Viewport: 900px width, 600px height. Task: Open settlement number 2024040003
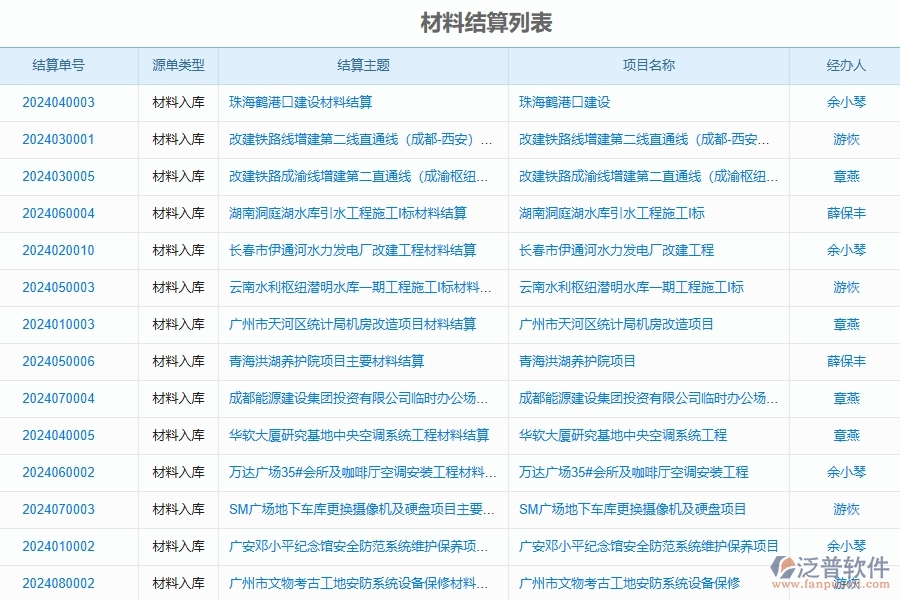pos(57,102)
